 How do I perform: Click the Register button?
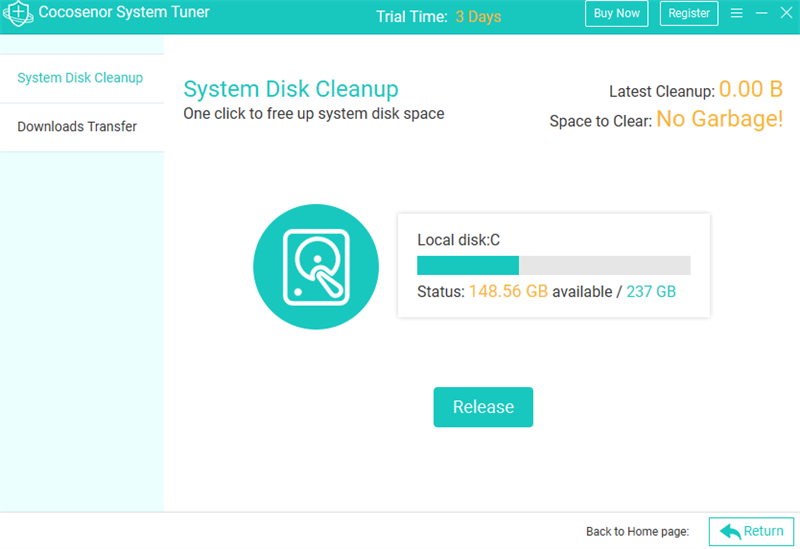[x=689, y=14]
